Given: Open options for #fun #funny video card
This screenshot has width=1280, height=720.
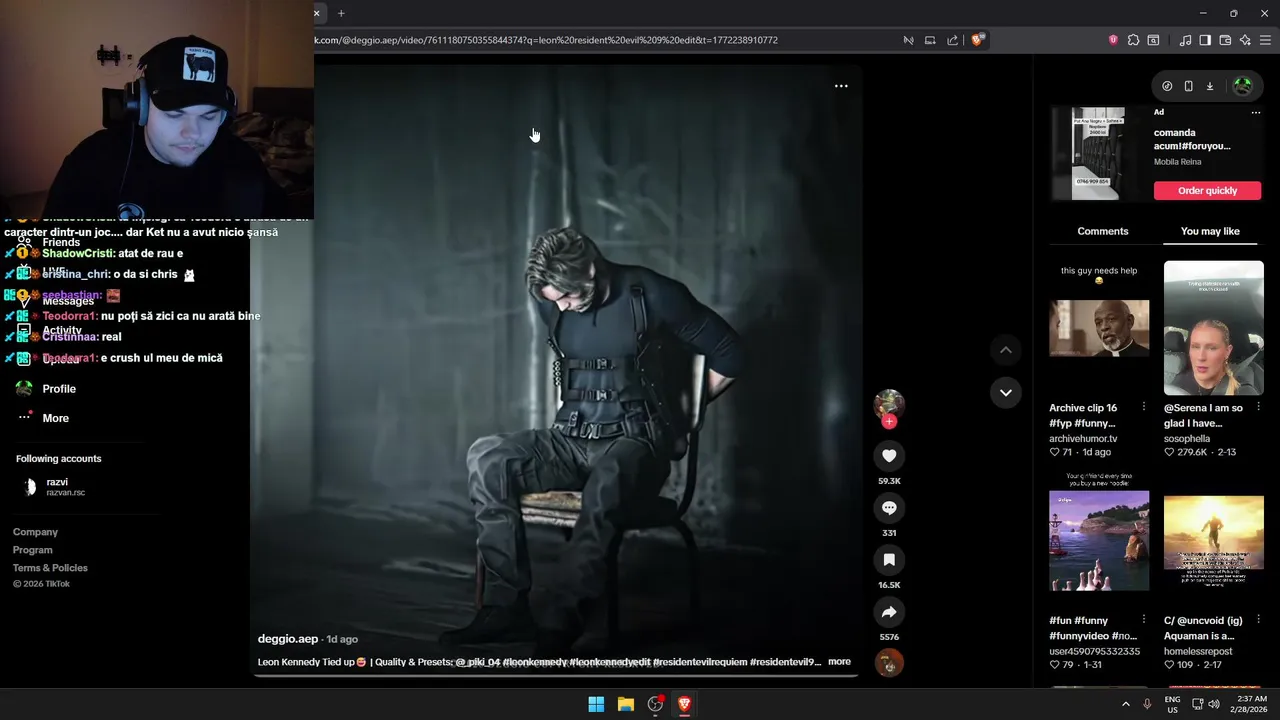Looking at the screenshot, I should [x=1144, y=620].
